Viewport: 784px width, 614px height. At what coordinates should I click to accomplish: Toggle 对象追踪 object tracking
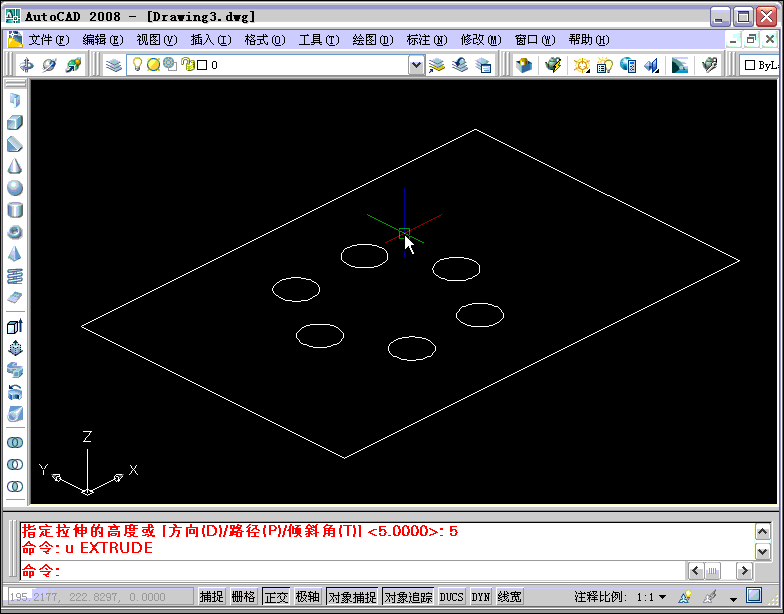408,596
